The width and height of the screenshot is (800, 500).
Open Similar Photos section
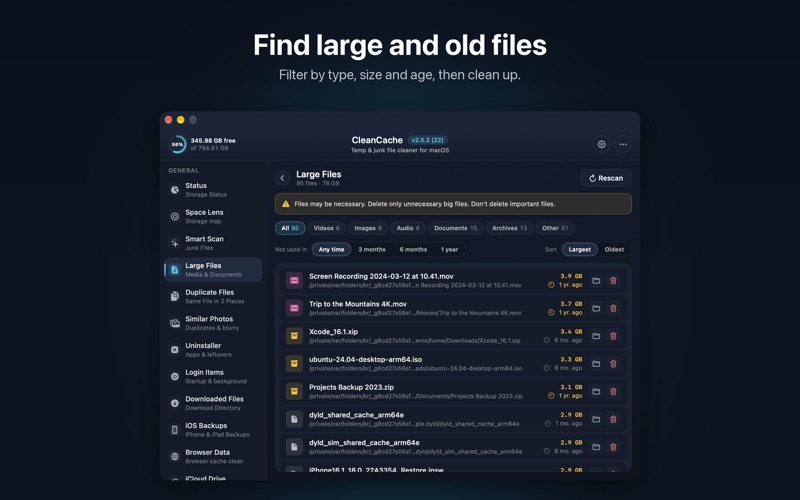point(213,323)
